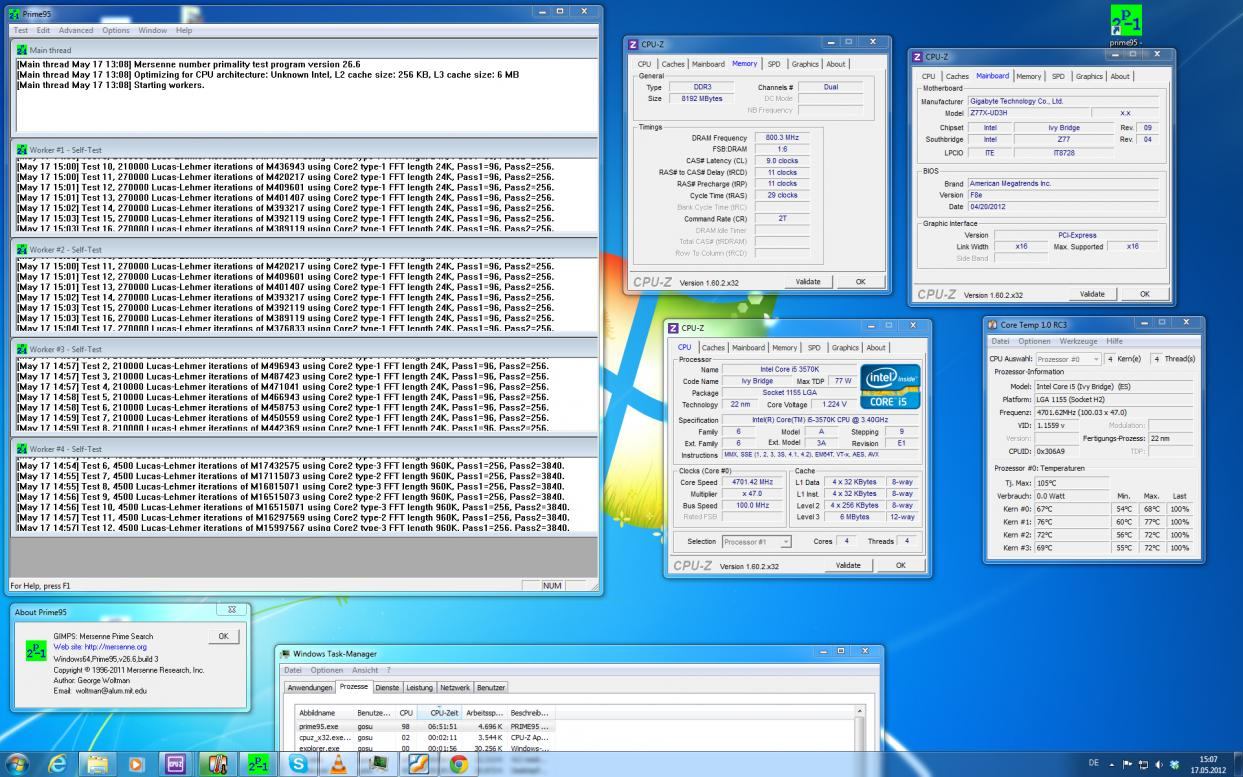The height and width of the screenshot is (777, 1243).
Task: Click OK in the About Prime95 dialog
Action: [x=223, y=636]
